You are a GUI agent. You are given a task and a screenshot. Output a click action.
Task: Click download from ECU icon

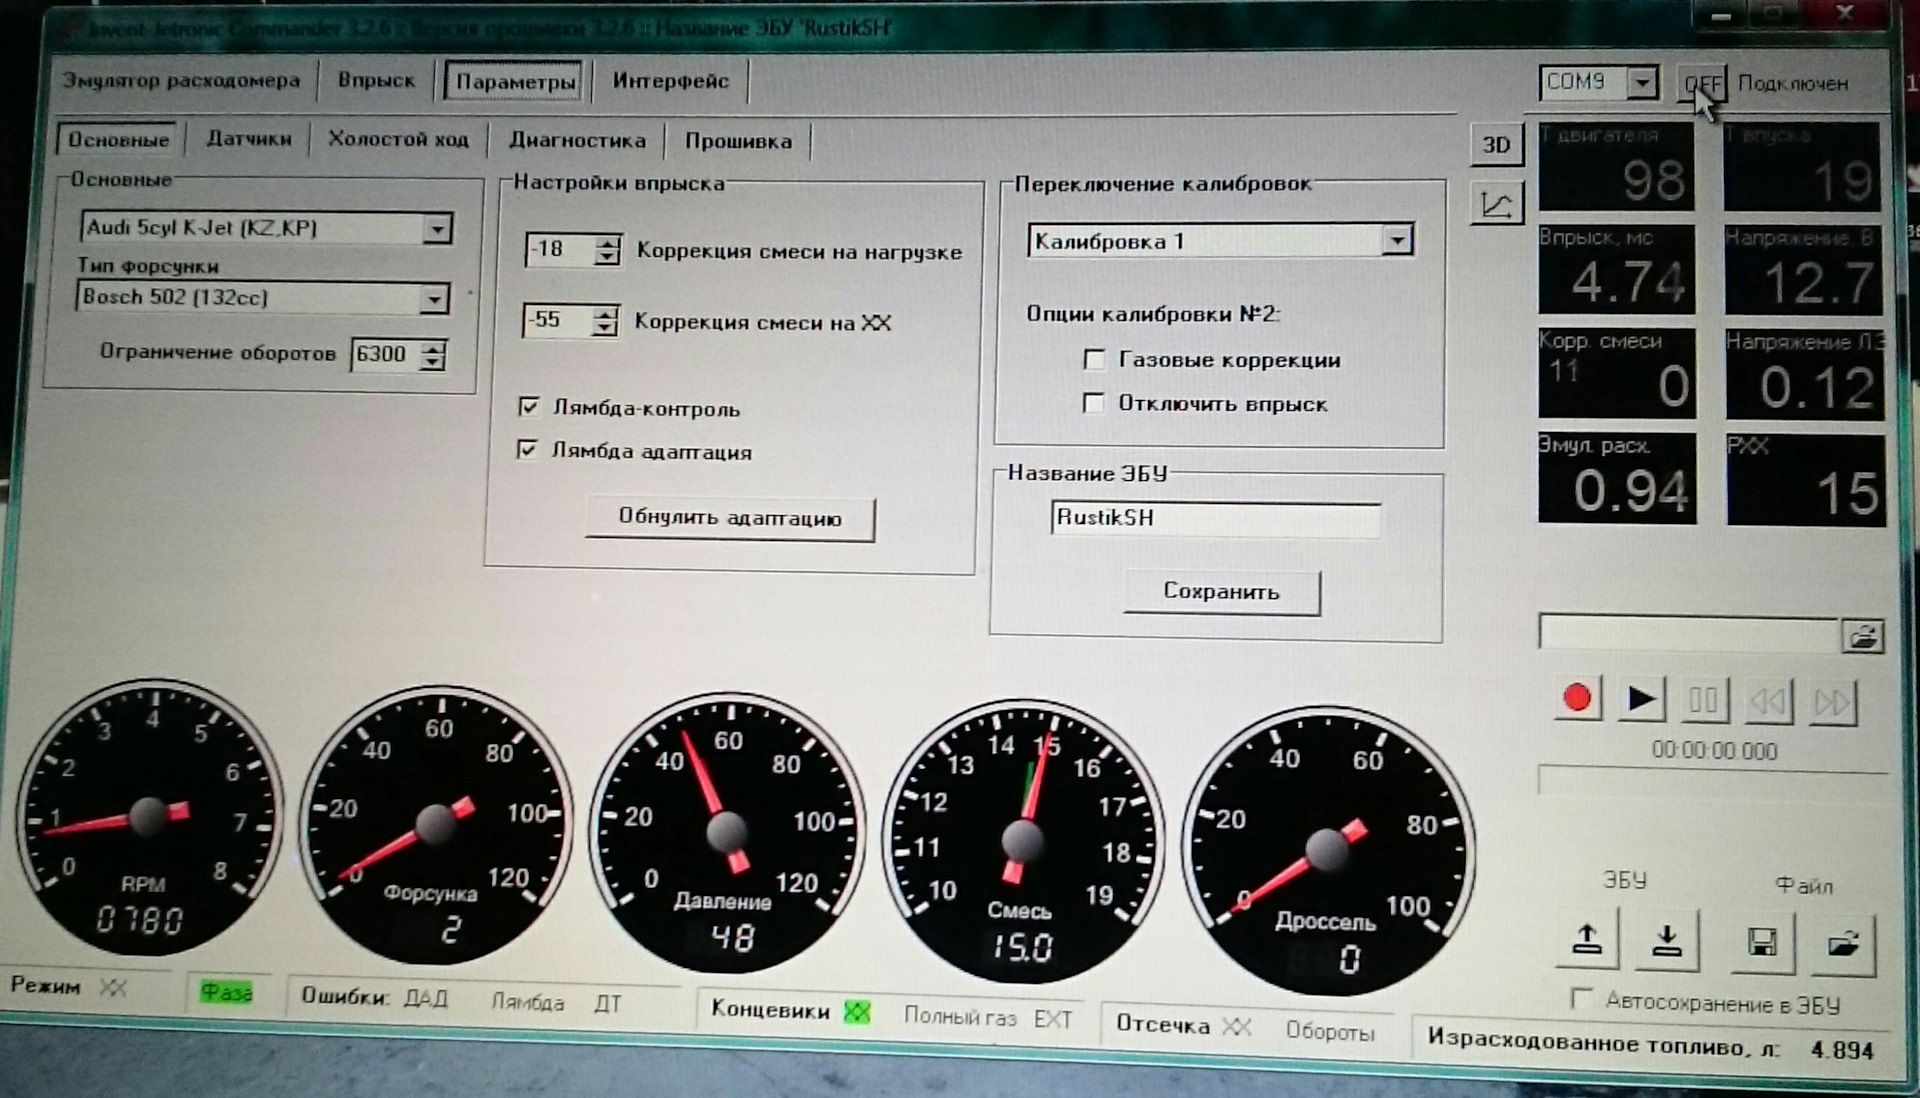pos(1666,941)
